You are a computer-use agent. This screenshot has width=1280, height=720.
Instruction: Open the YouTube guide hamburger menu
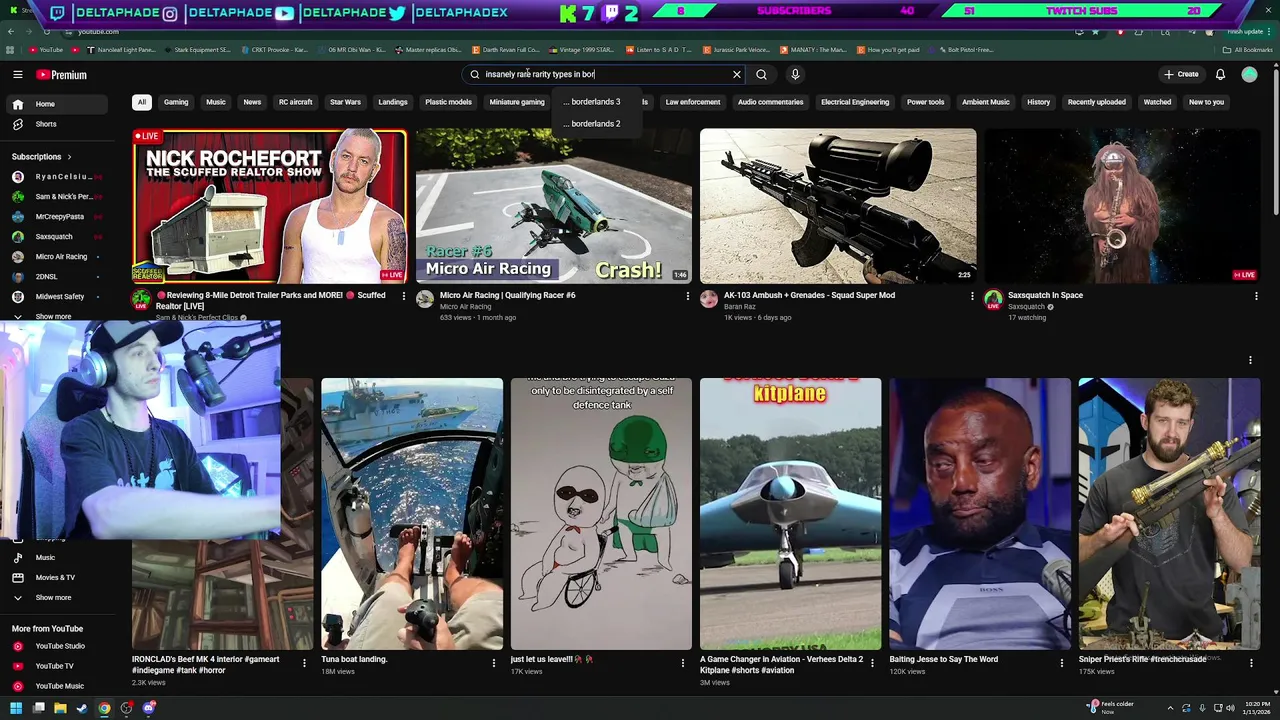pos(18,74)
